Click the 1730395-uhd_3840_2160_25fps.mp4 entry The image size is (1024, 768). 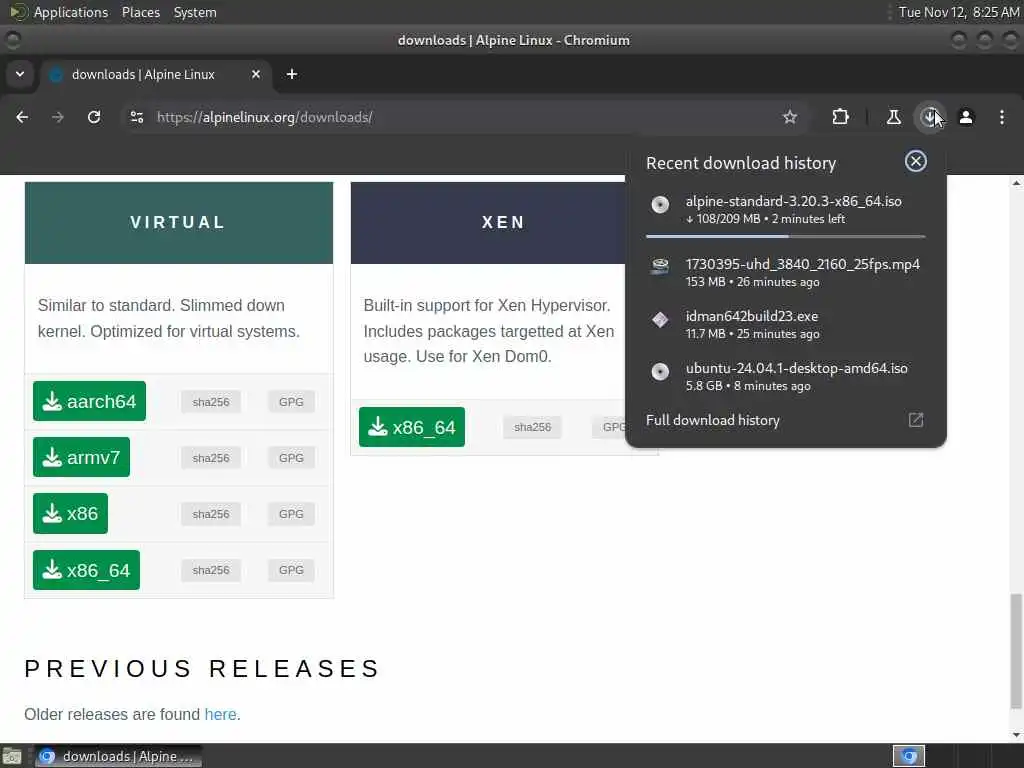(786, 272)
